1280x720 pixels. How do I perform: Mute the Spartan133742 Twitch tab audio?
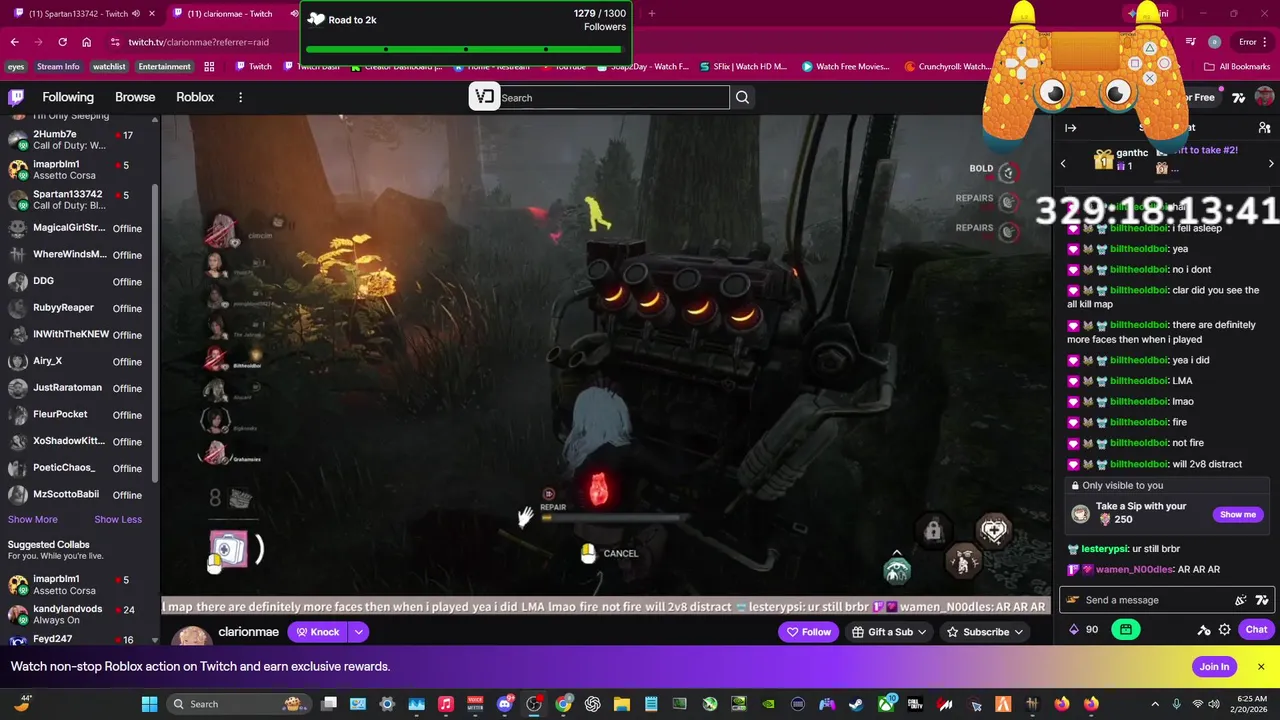click(135, 13)
